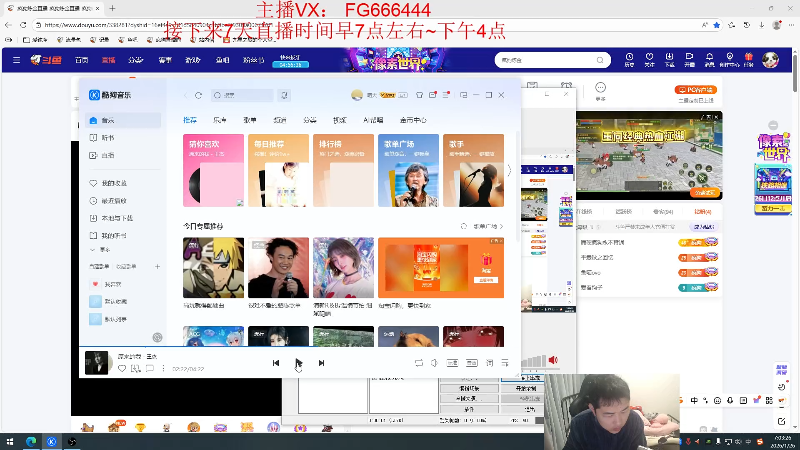Image resolution: width=800 pixels, height=450 pixels.
Task: Like the currently playing song
Action: coord(121,368)
